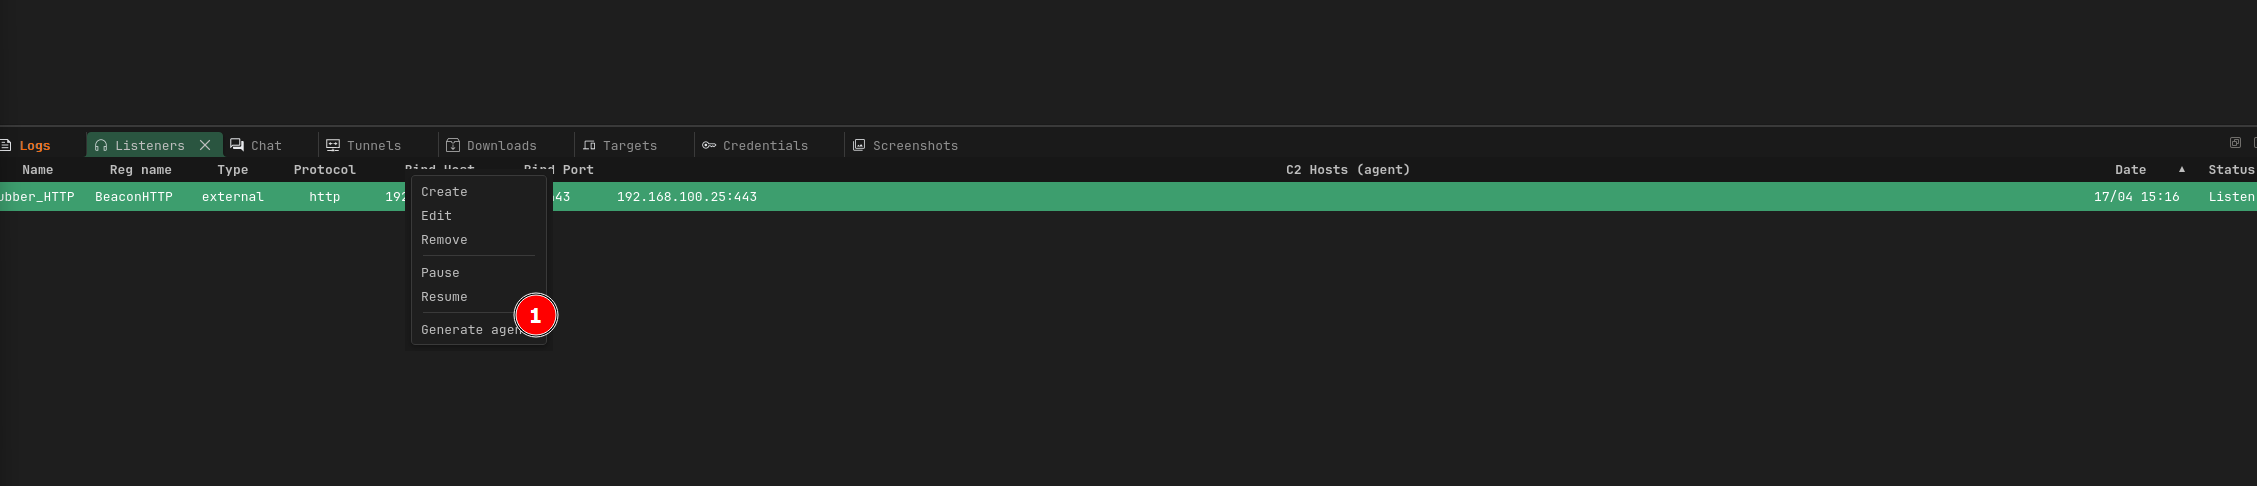The image size is (2257, 486).
Task: Click the Chat speech bubbles icon
Action: tap(237, 145)
